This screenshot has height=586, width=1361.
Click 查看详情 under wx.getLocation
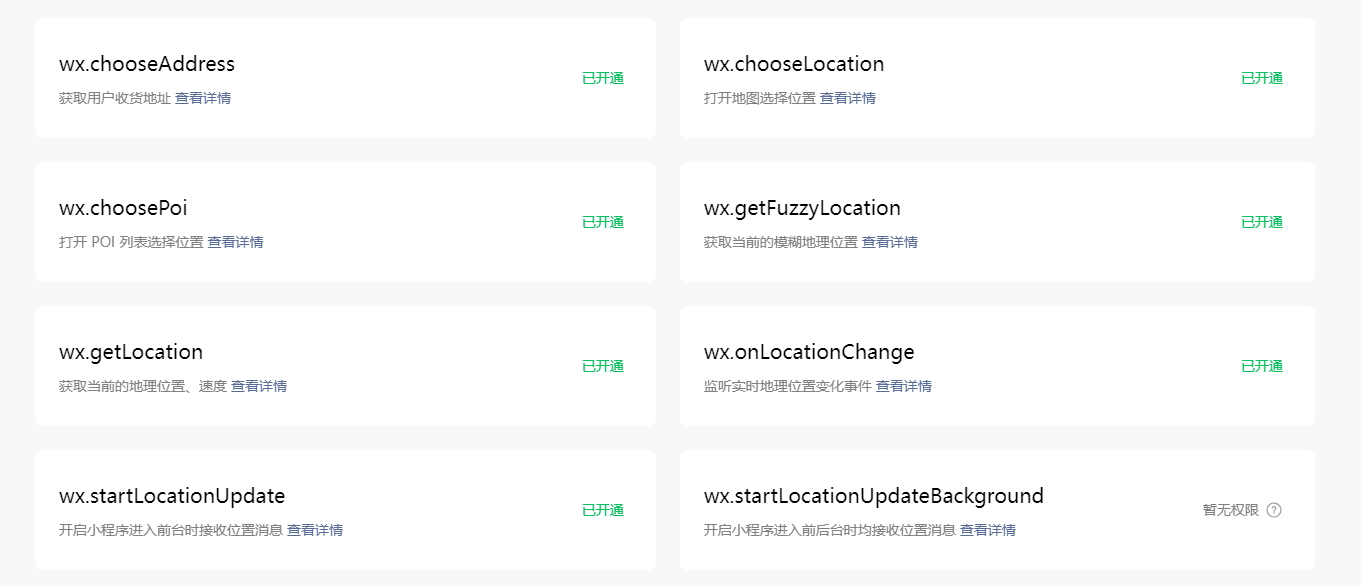point(259,386)
